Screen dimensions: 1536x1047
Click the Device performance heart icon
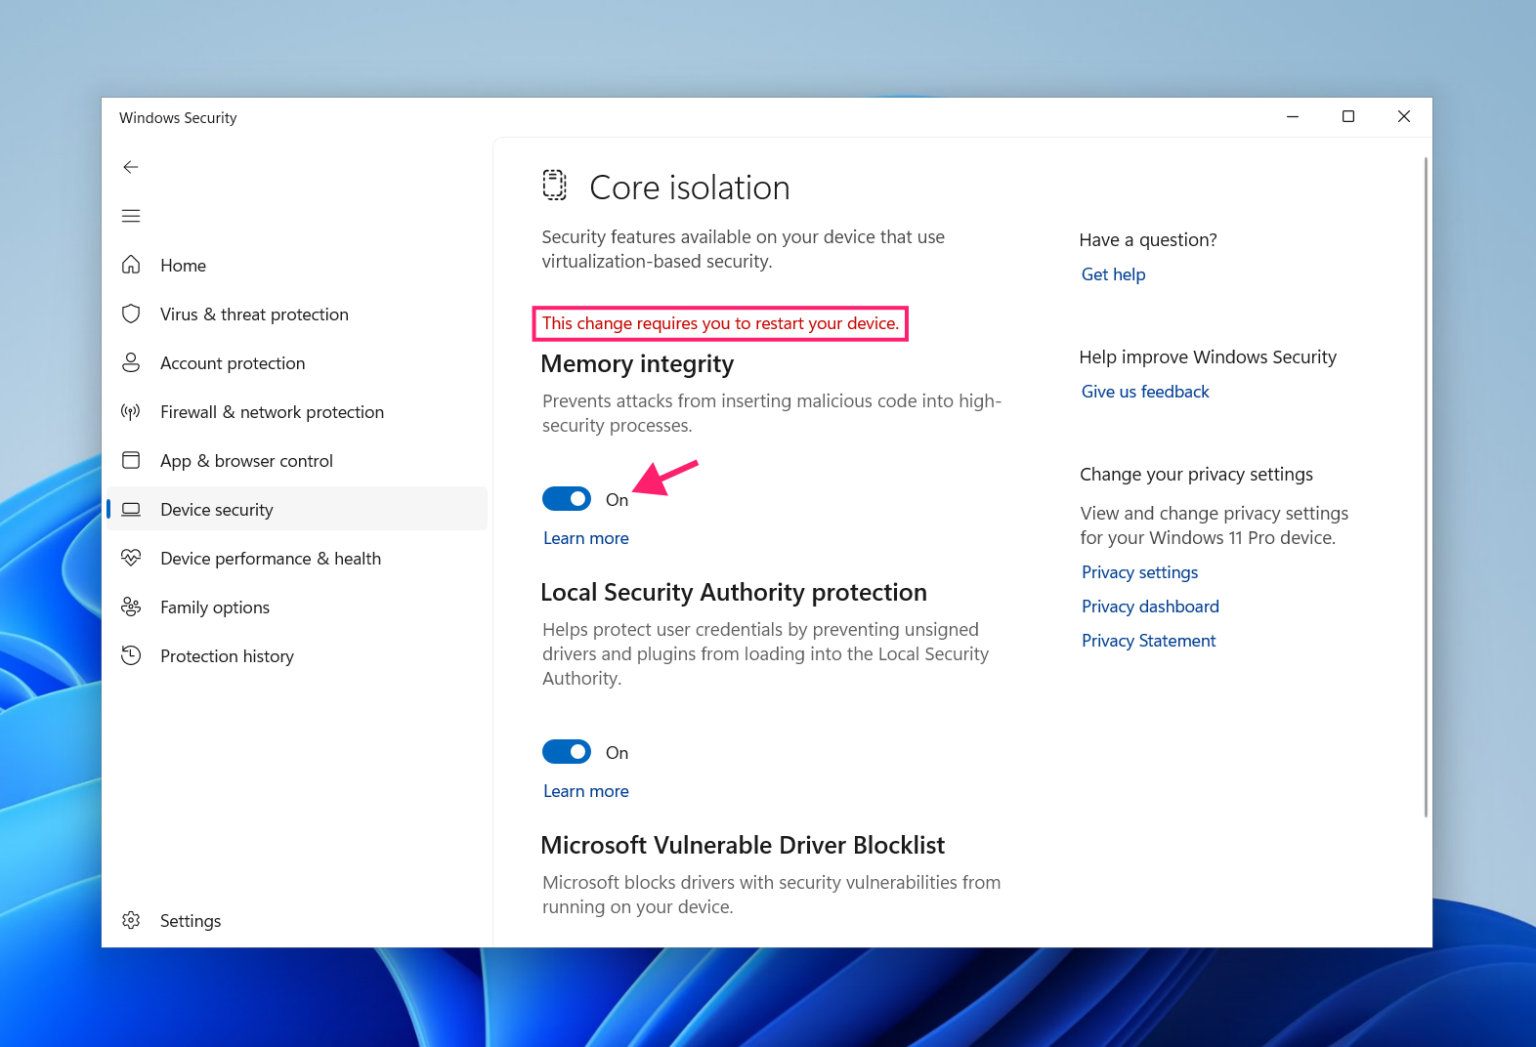click(131, 558)
